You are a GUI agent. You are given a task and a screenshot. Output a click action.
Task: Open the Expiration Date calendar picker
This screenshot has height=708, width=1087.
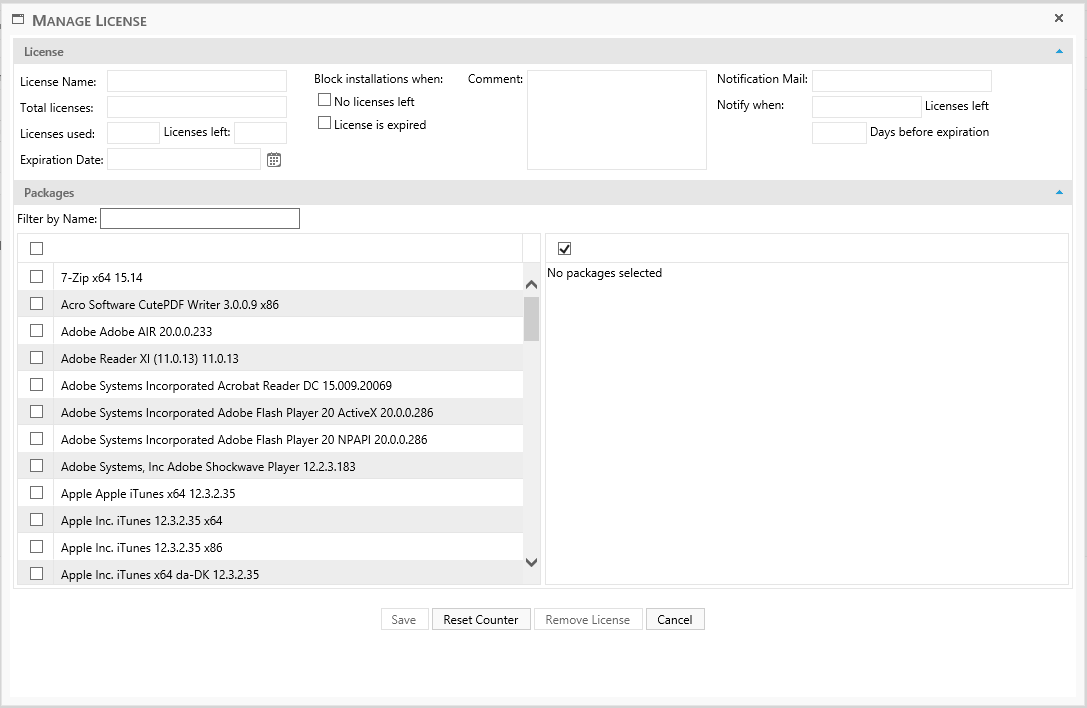click(x=274, y=159)
